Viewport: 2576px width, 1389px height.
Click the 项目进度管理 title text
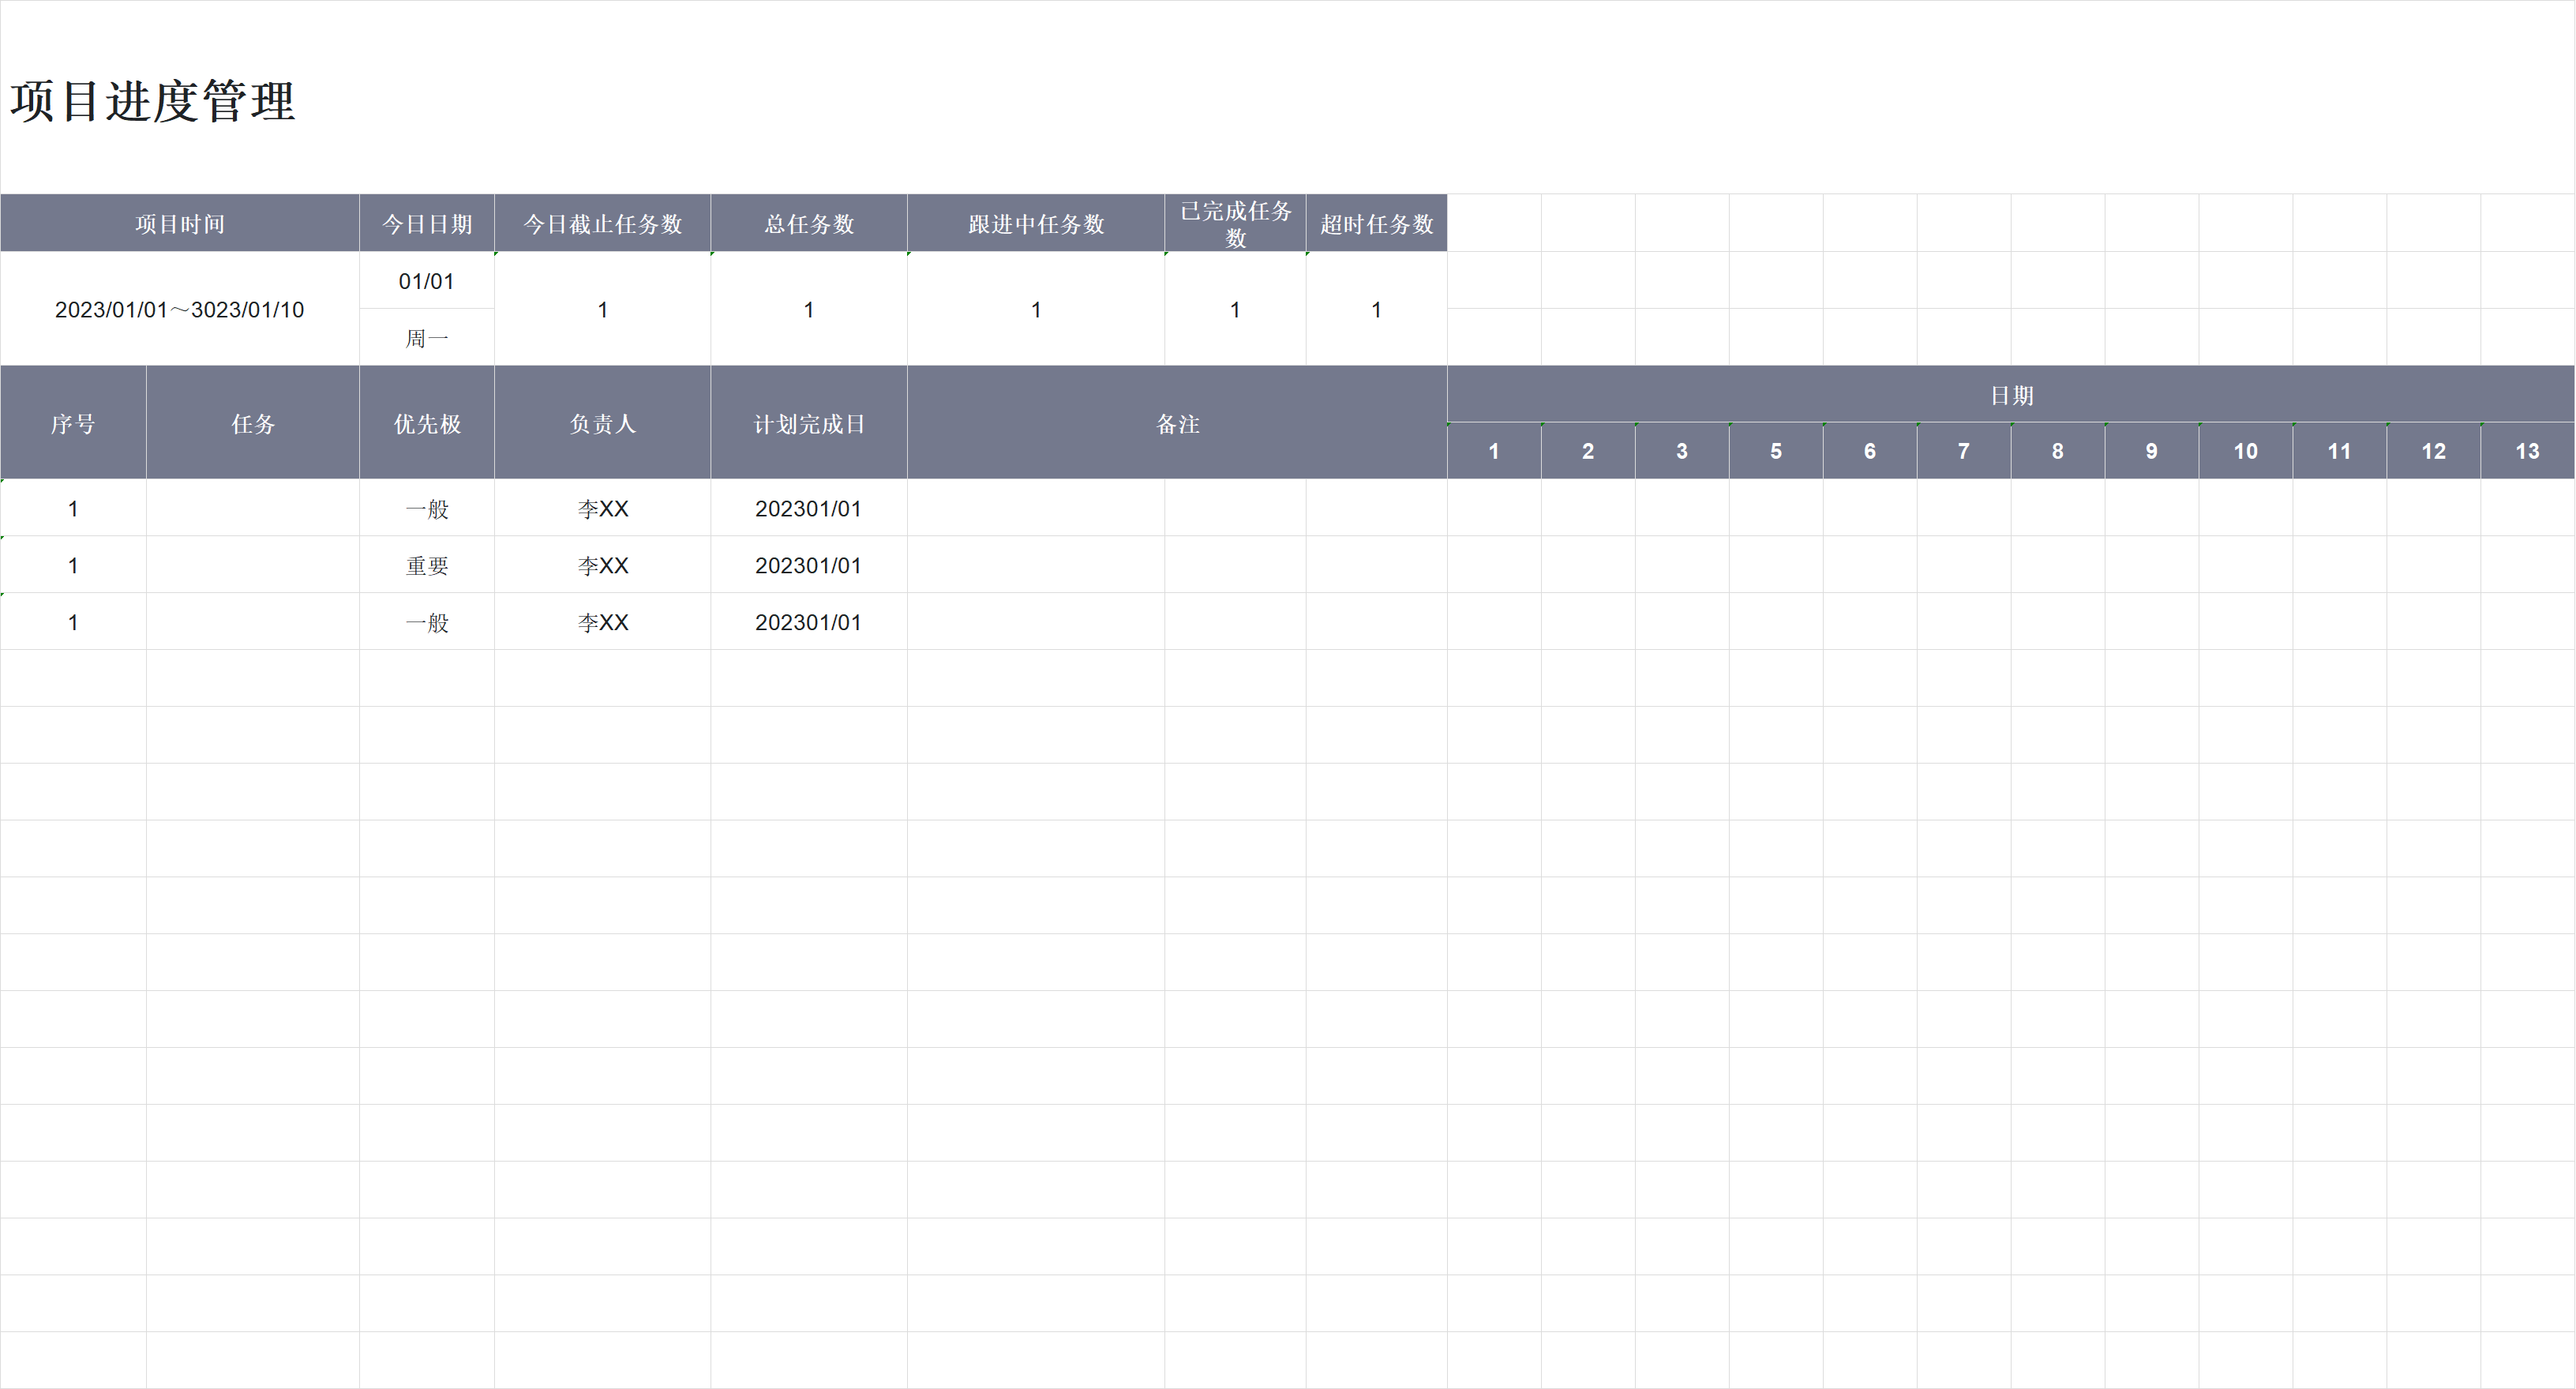[x=153, y=102]
